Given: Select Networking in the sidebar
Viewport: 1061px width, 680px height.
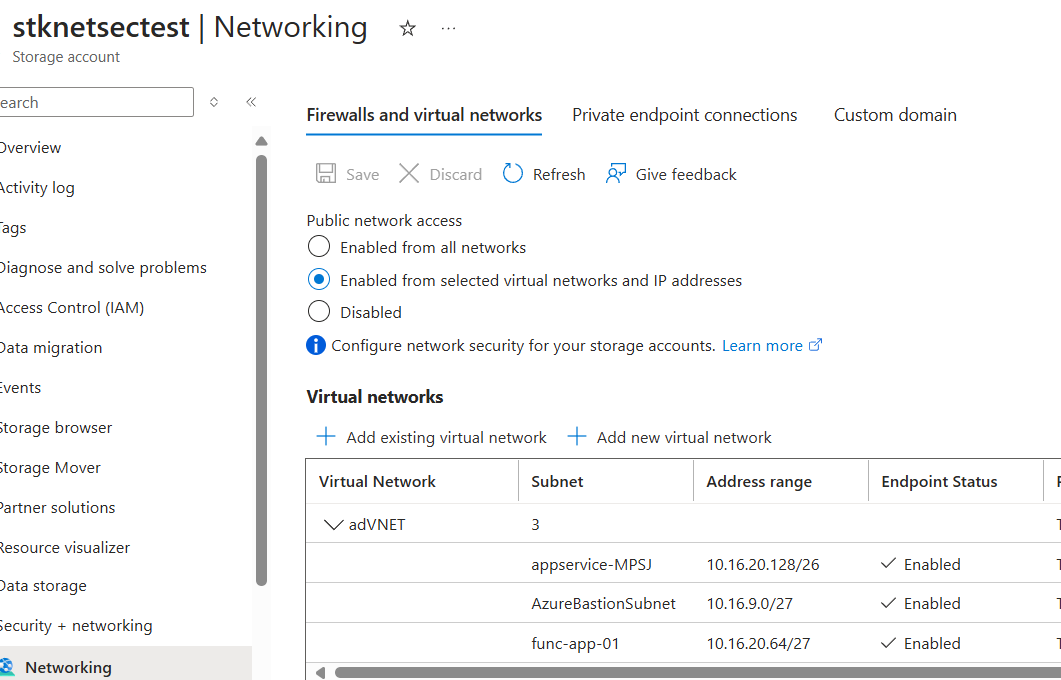Looking at the screenshot, I should (x=126, y=667).
